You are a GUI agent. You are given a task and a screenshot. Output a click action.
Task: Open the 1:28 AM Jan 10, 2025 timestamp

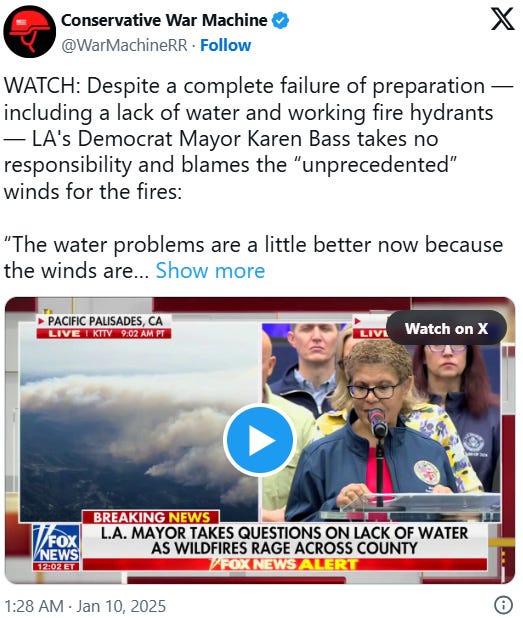pos(85,606)
